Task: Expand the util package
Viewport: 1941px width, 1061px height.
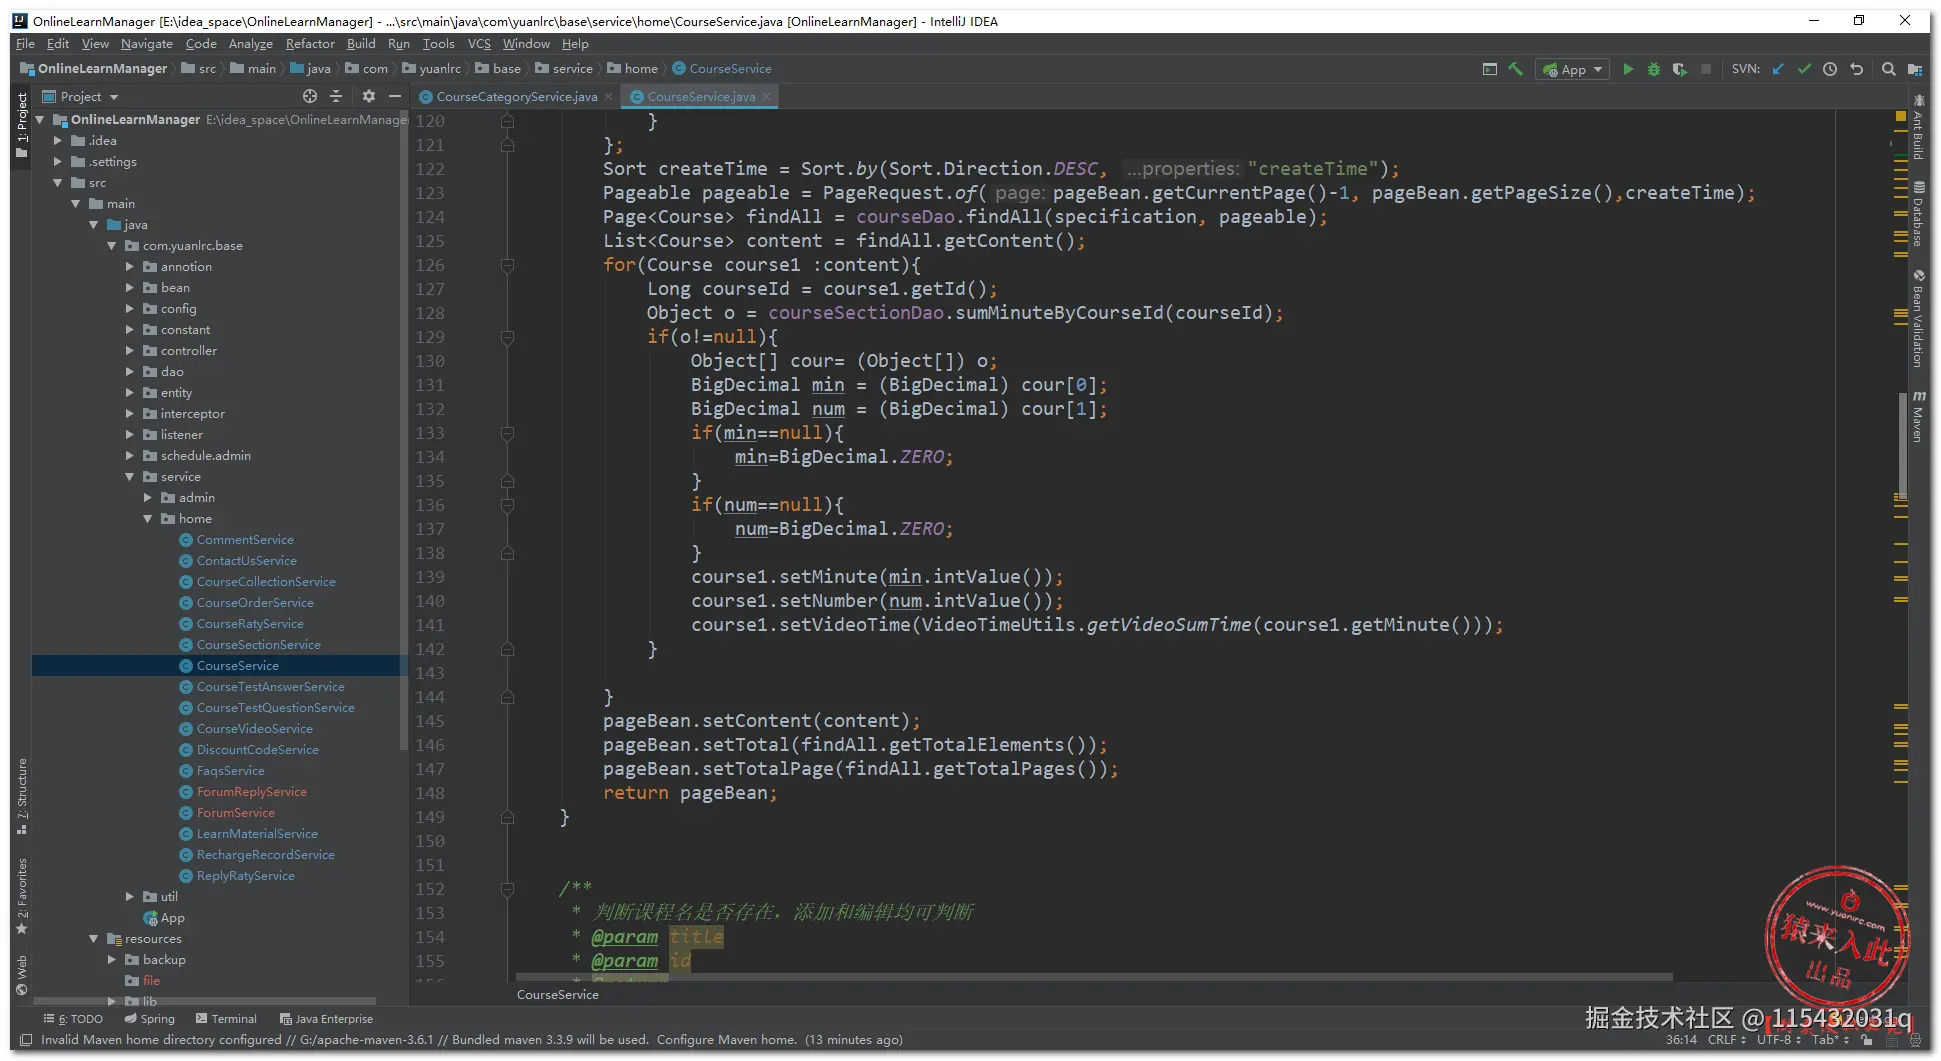Action: 130,897
